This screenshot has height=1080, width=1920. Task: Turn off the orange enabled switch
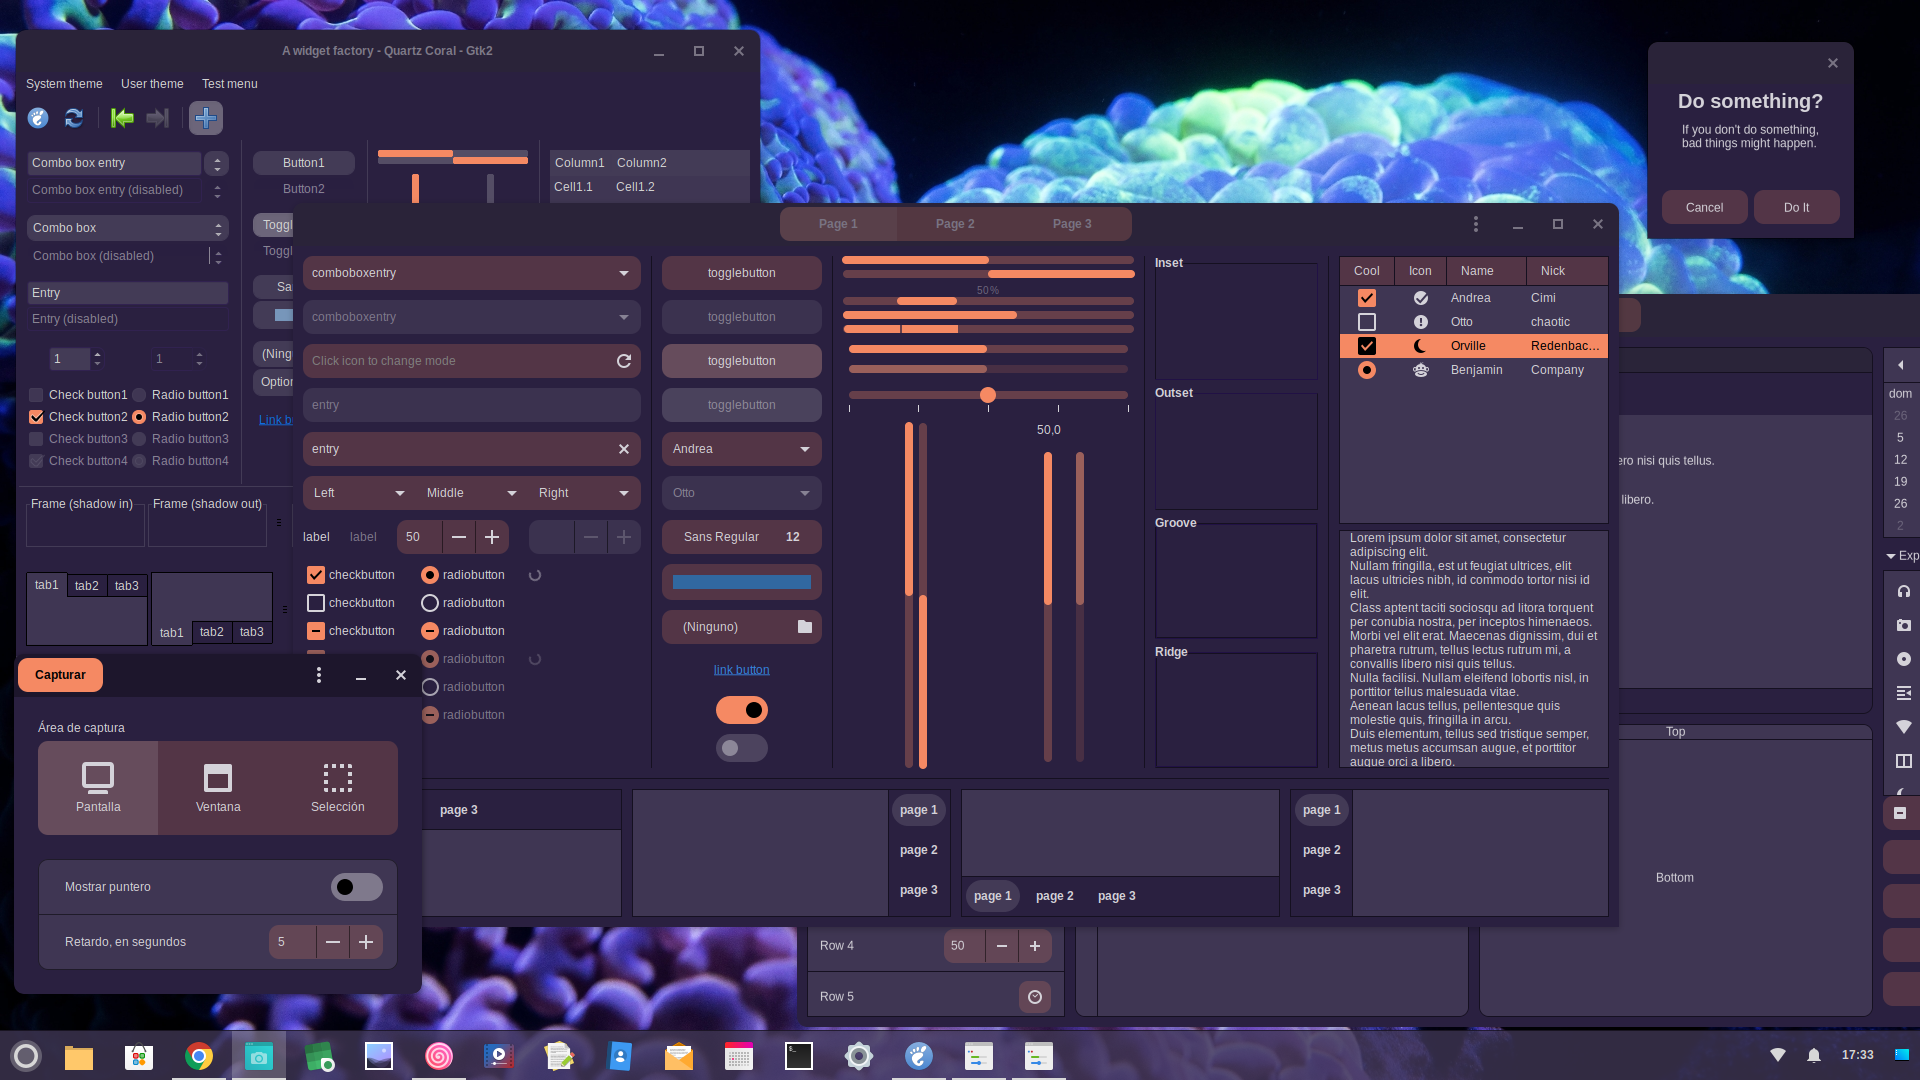tap(742, 710)
